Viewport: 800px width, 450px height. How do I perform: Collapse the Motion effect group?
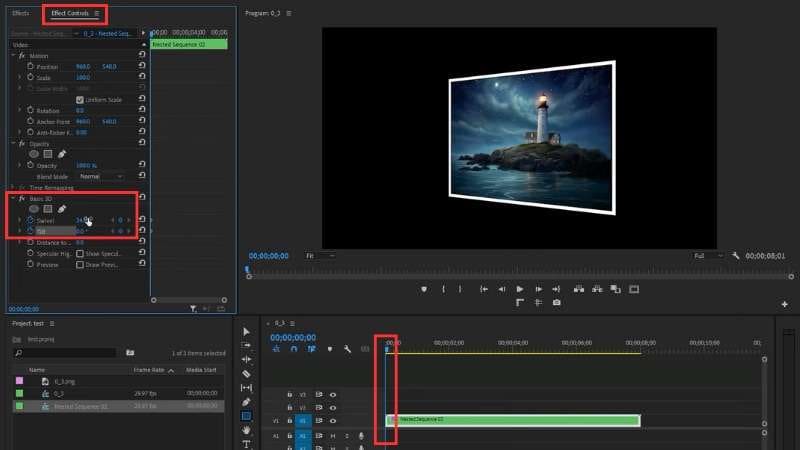tap(13, 55)
